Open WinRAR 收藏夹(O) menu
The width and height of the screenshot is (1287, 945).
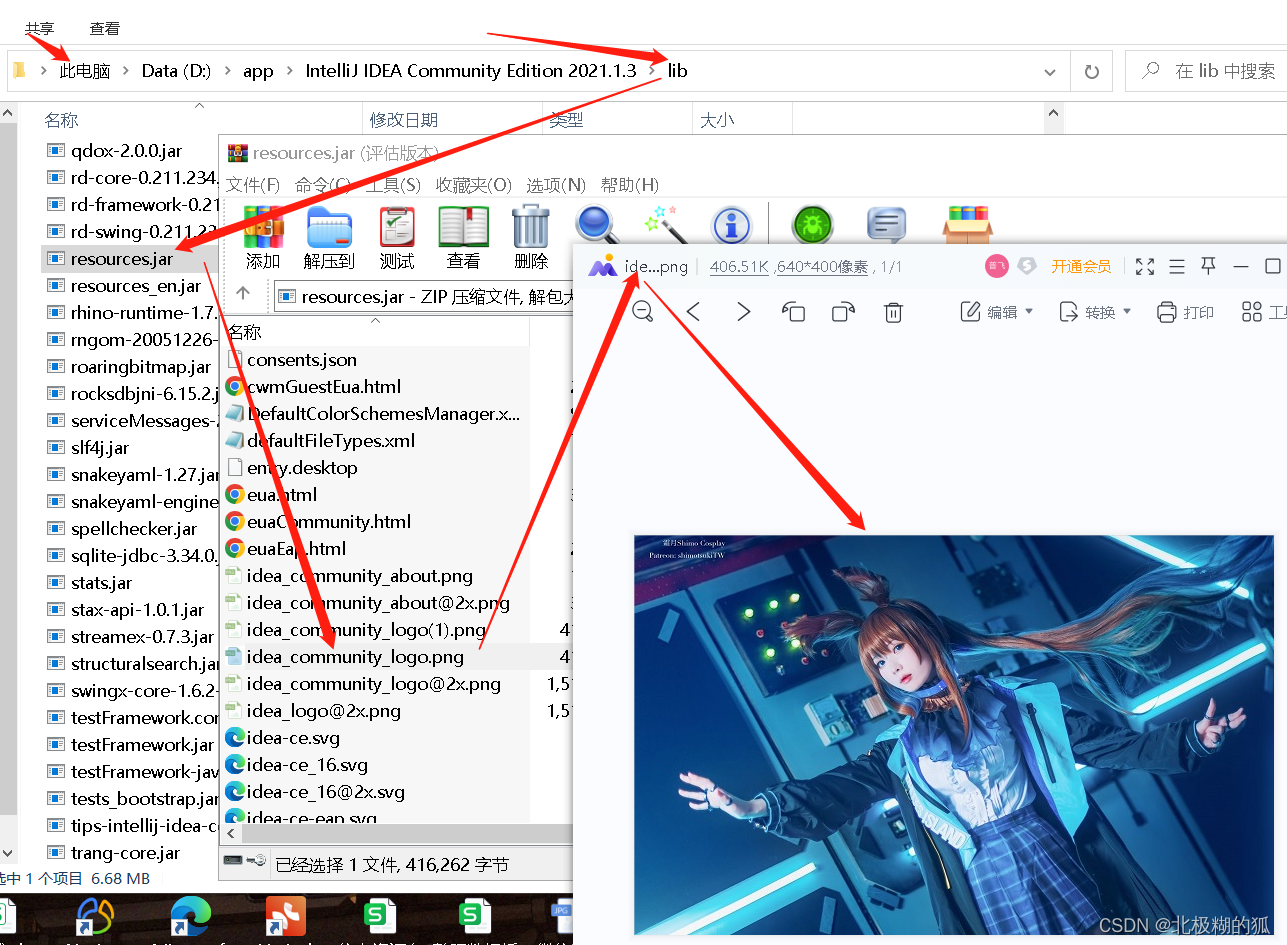[474, 185]
